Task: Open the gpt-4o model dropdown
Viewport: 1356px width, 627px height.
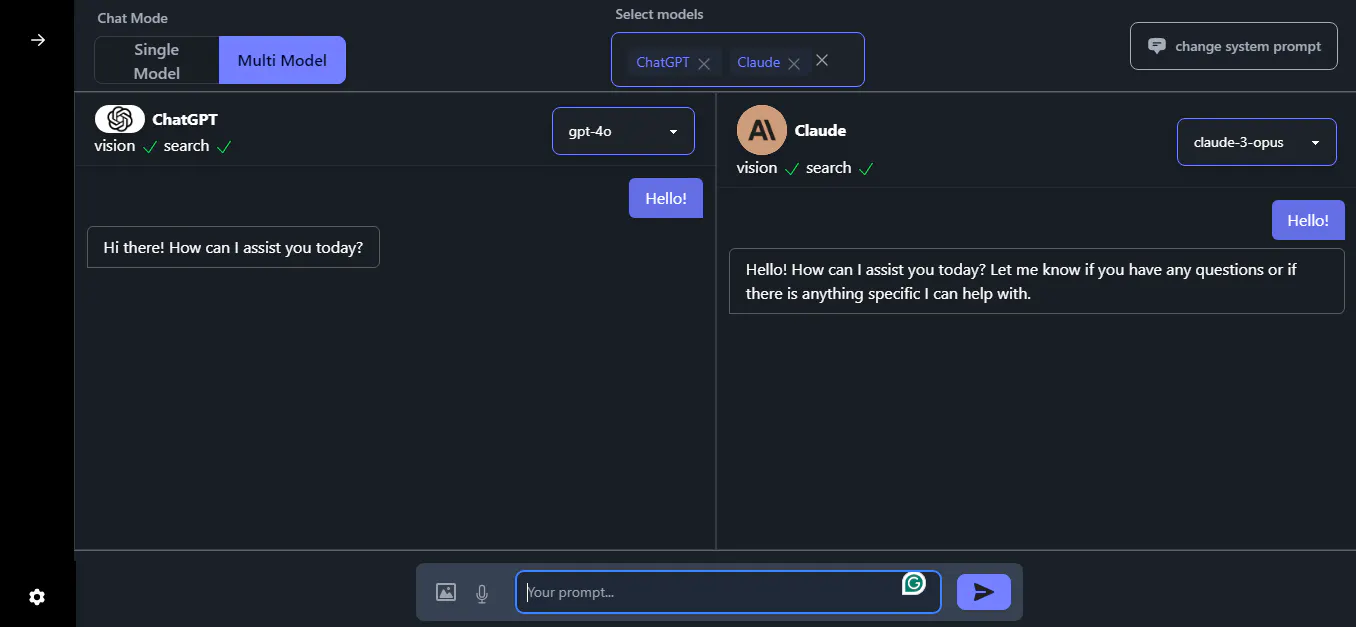Action: coord(623,131)
